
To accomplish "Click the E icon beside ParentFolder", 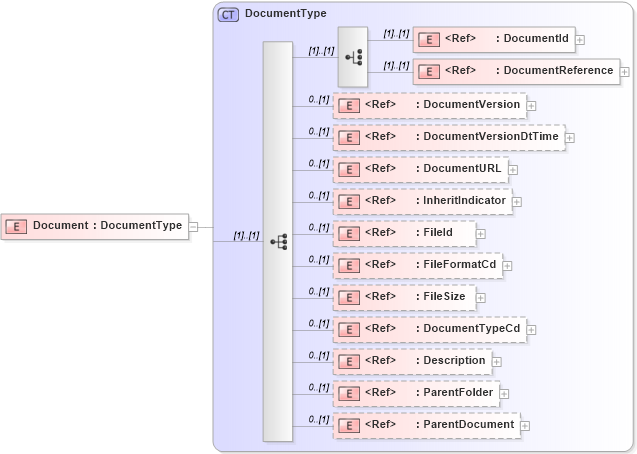I will pyautogui.click(x=349, y=394).
